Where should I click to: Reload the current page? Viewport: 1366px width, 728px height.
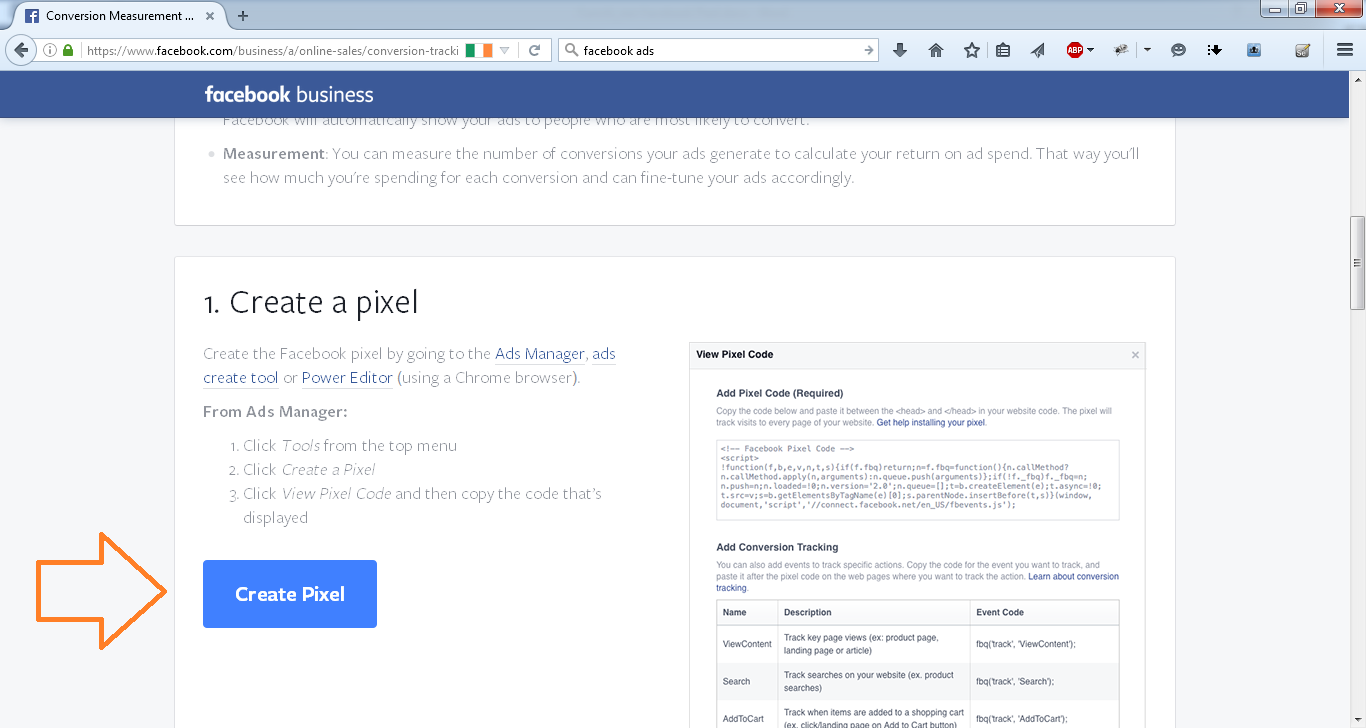[535, 50]
